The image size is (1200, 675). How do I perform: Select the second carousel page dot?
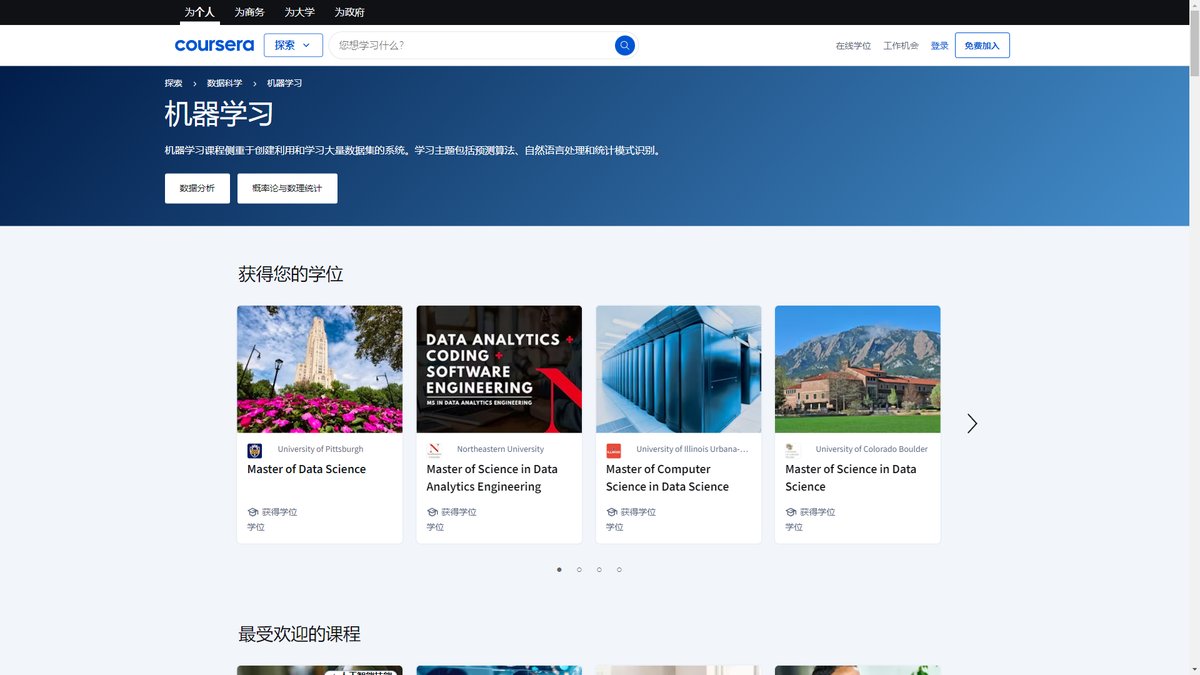tap(579, 569)
